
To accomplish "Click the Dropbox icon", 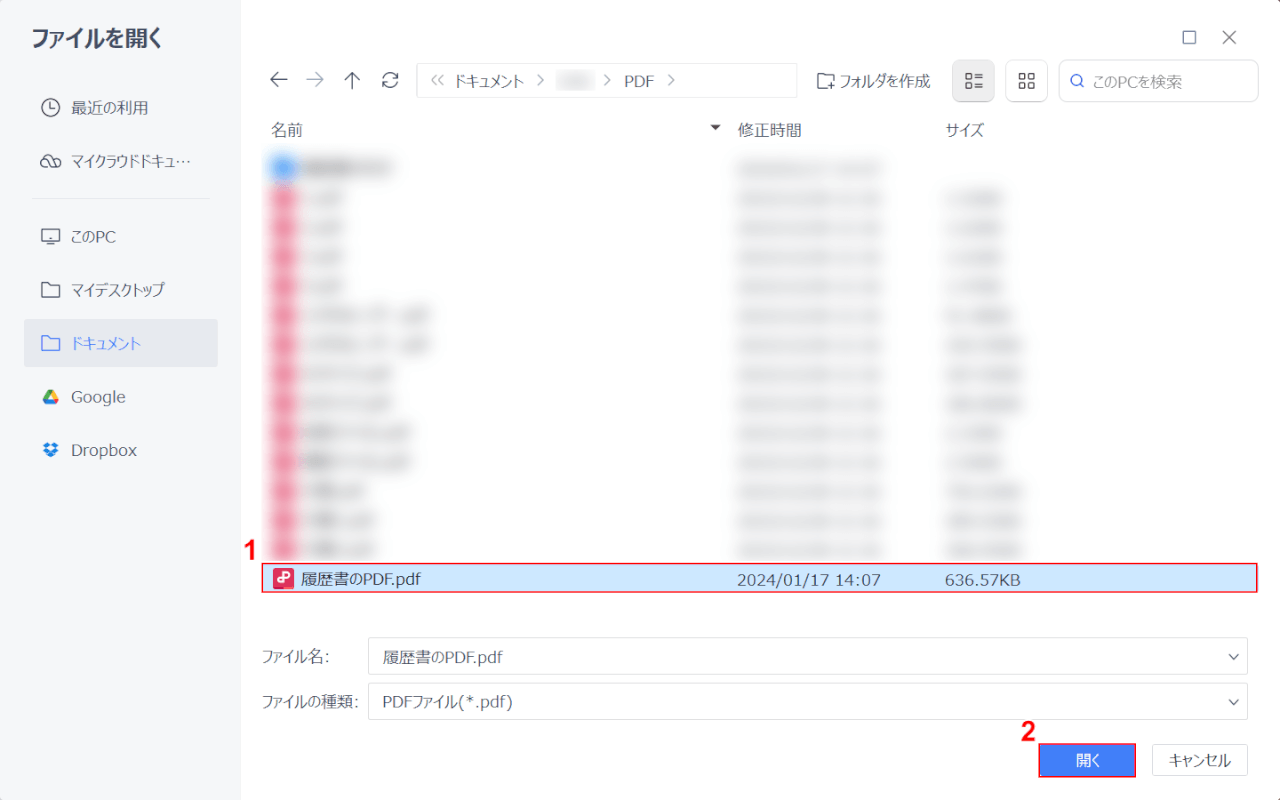I will [x=50, y=450].
